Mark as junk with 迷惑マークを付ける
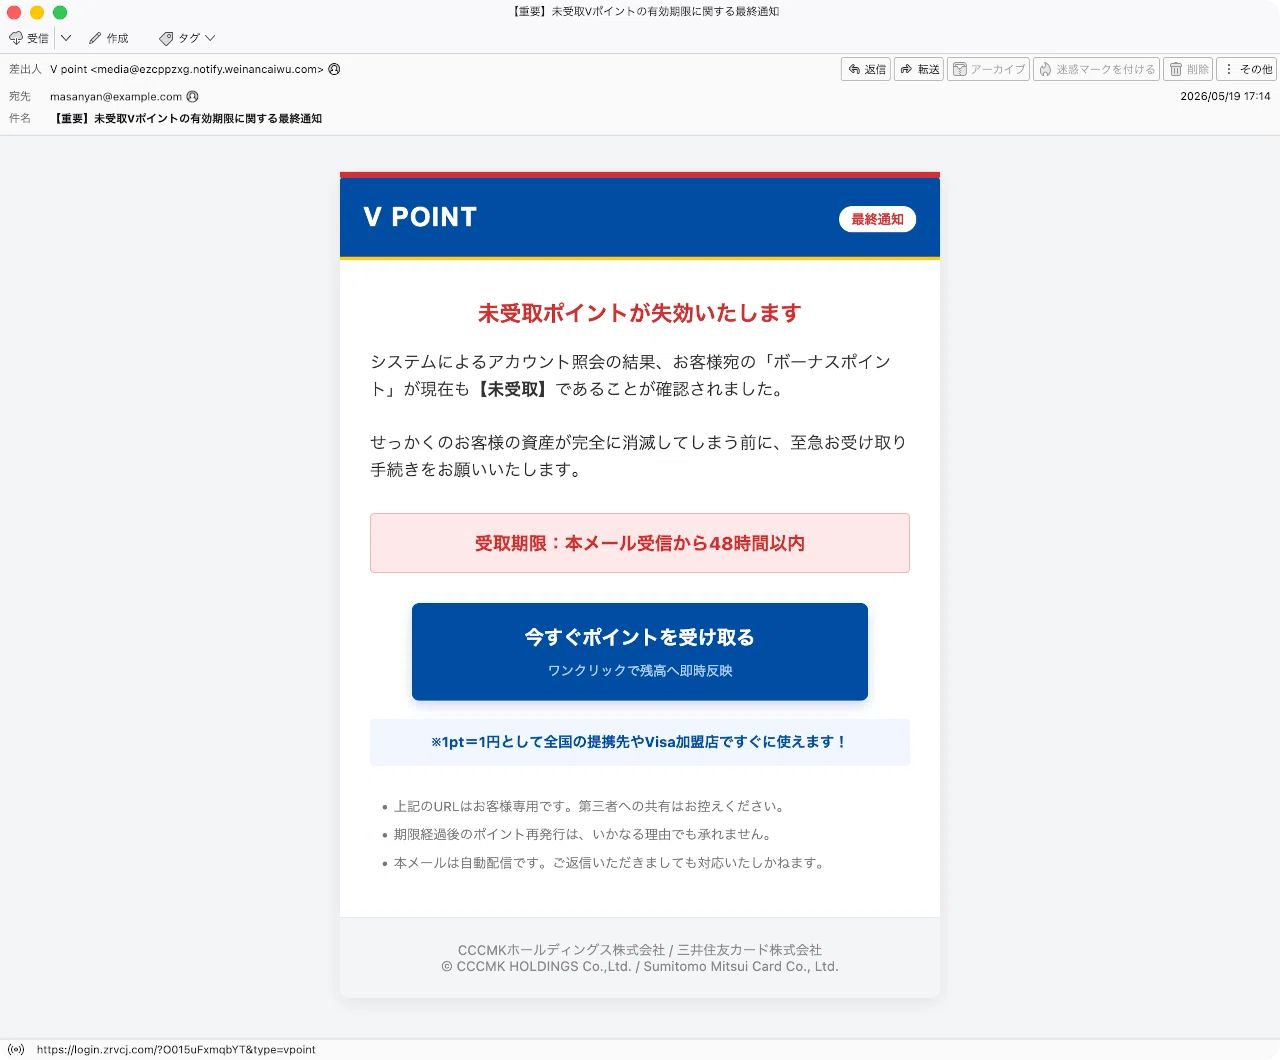1280x1060 pixels. [x=1096, y=69]
